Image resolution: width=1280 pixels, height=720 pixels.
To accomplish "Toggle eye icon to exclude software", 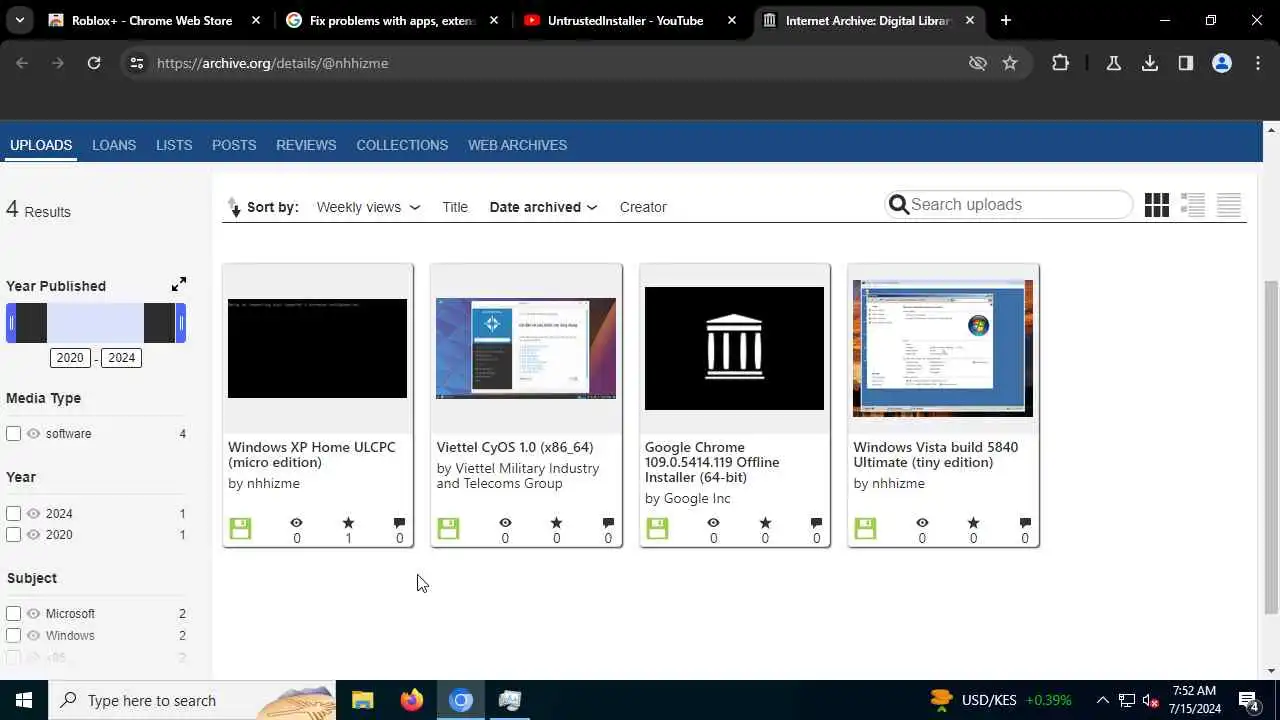I will click(x=33, y=434).
